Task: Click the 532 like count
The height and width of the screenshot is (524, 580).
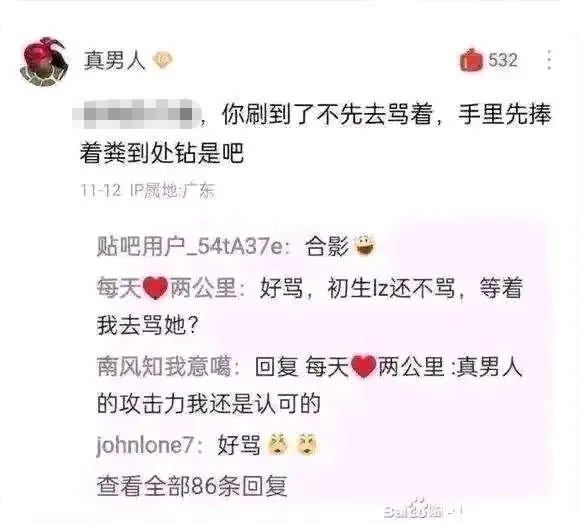Action: tap(503, 60)
